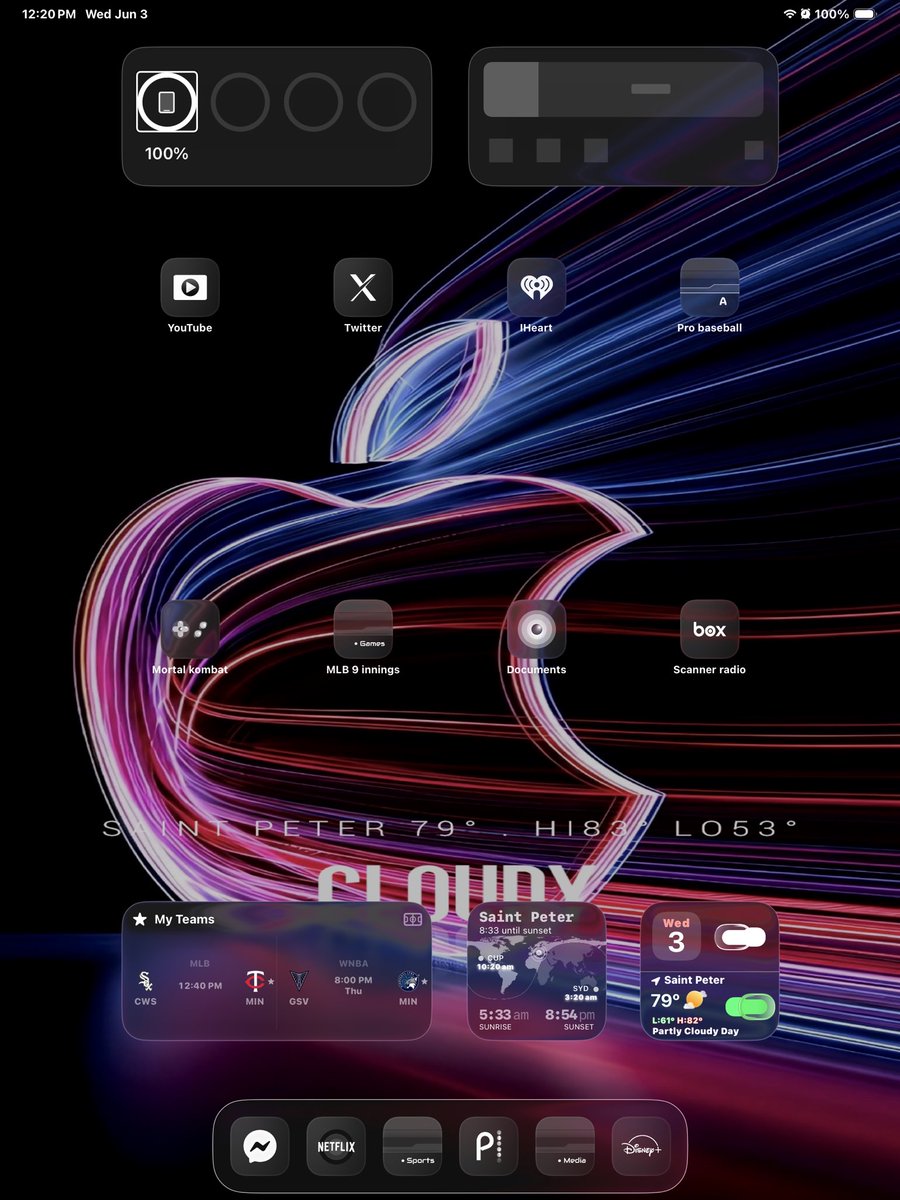The height and width of the screenshot is (1200, 900).
Task: Tap the world map in Saint Peter clock widget
Action: (x=537, y=966)
